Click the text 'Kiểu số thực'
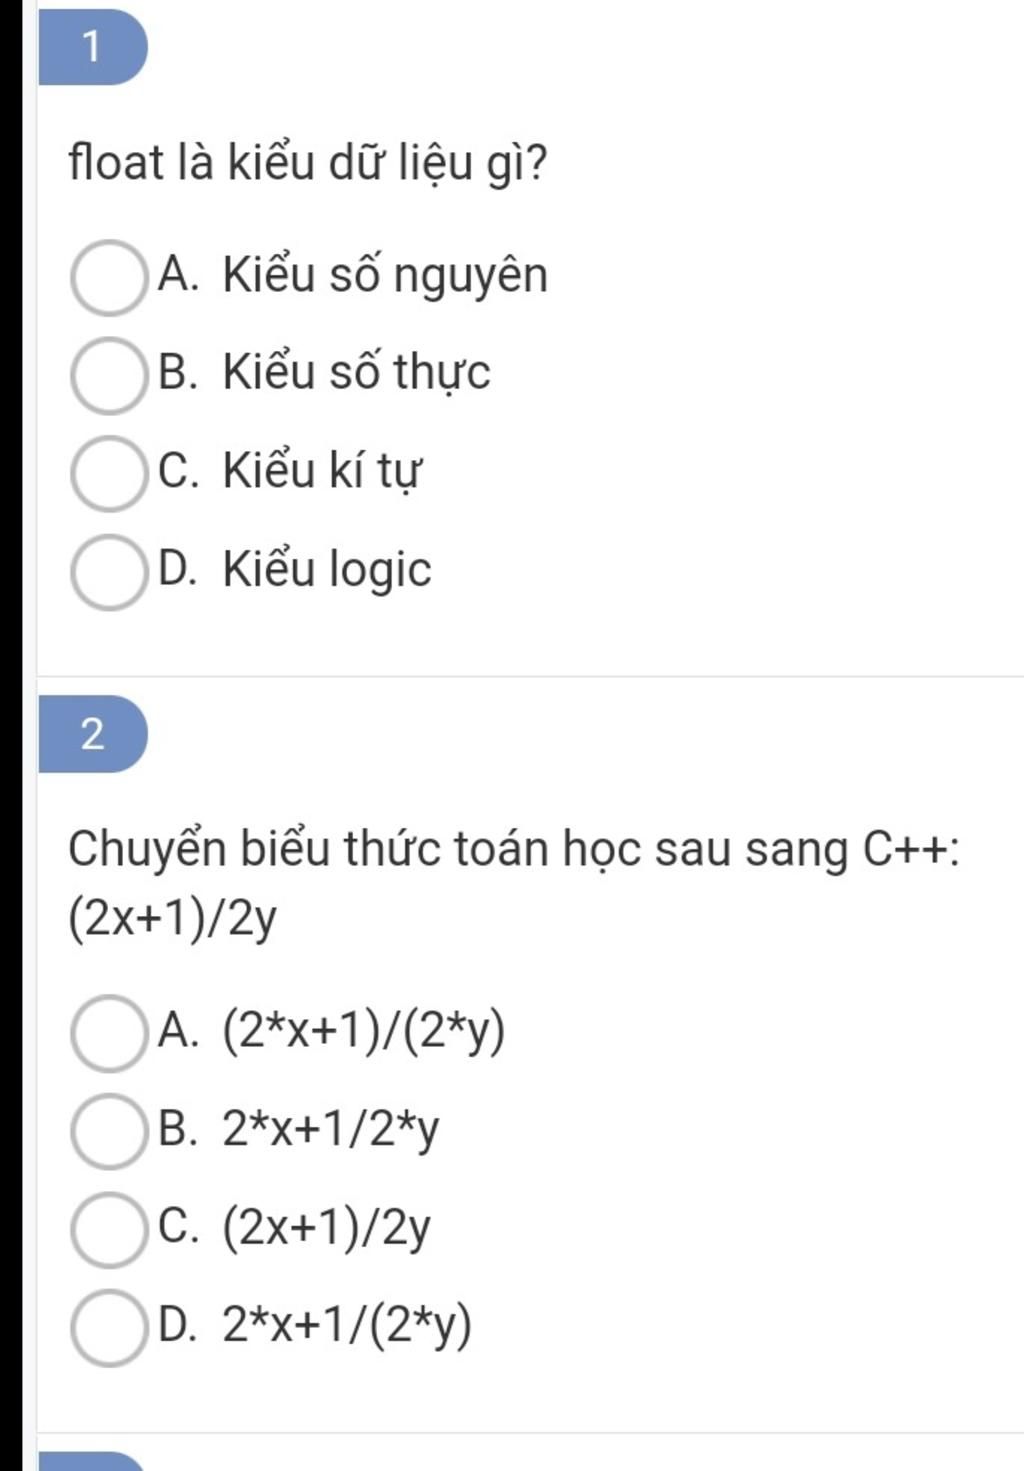Screen dimensions: 1024x1471 click(x=356, y=373)
